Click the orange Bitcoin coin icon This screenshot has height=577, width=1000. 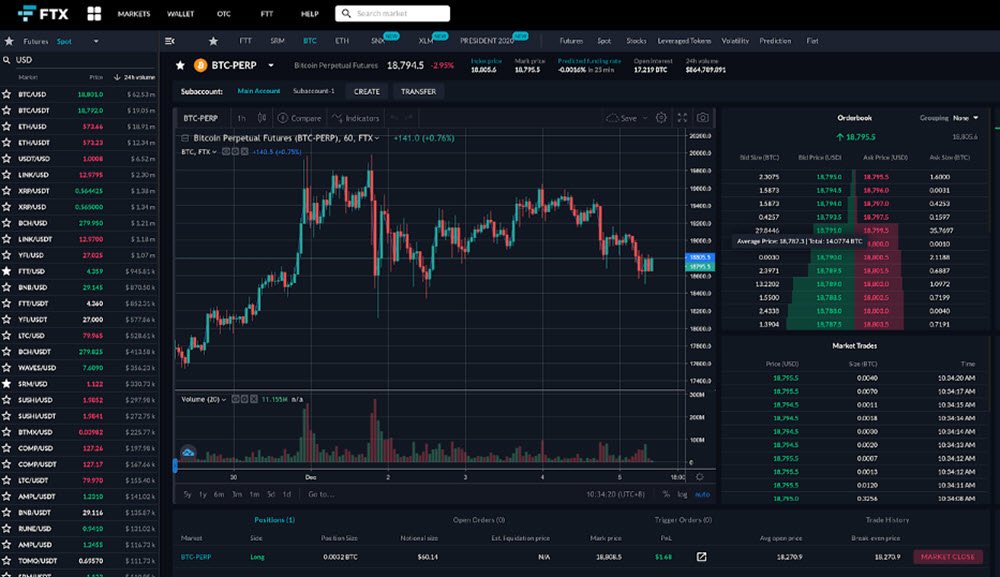(x=200, y=65)
